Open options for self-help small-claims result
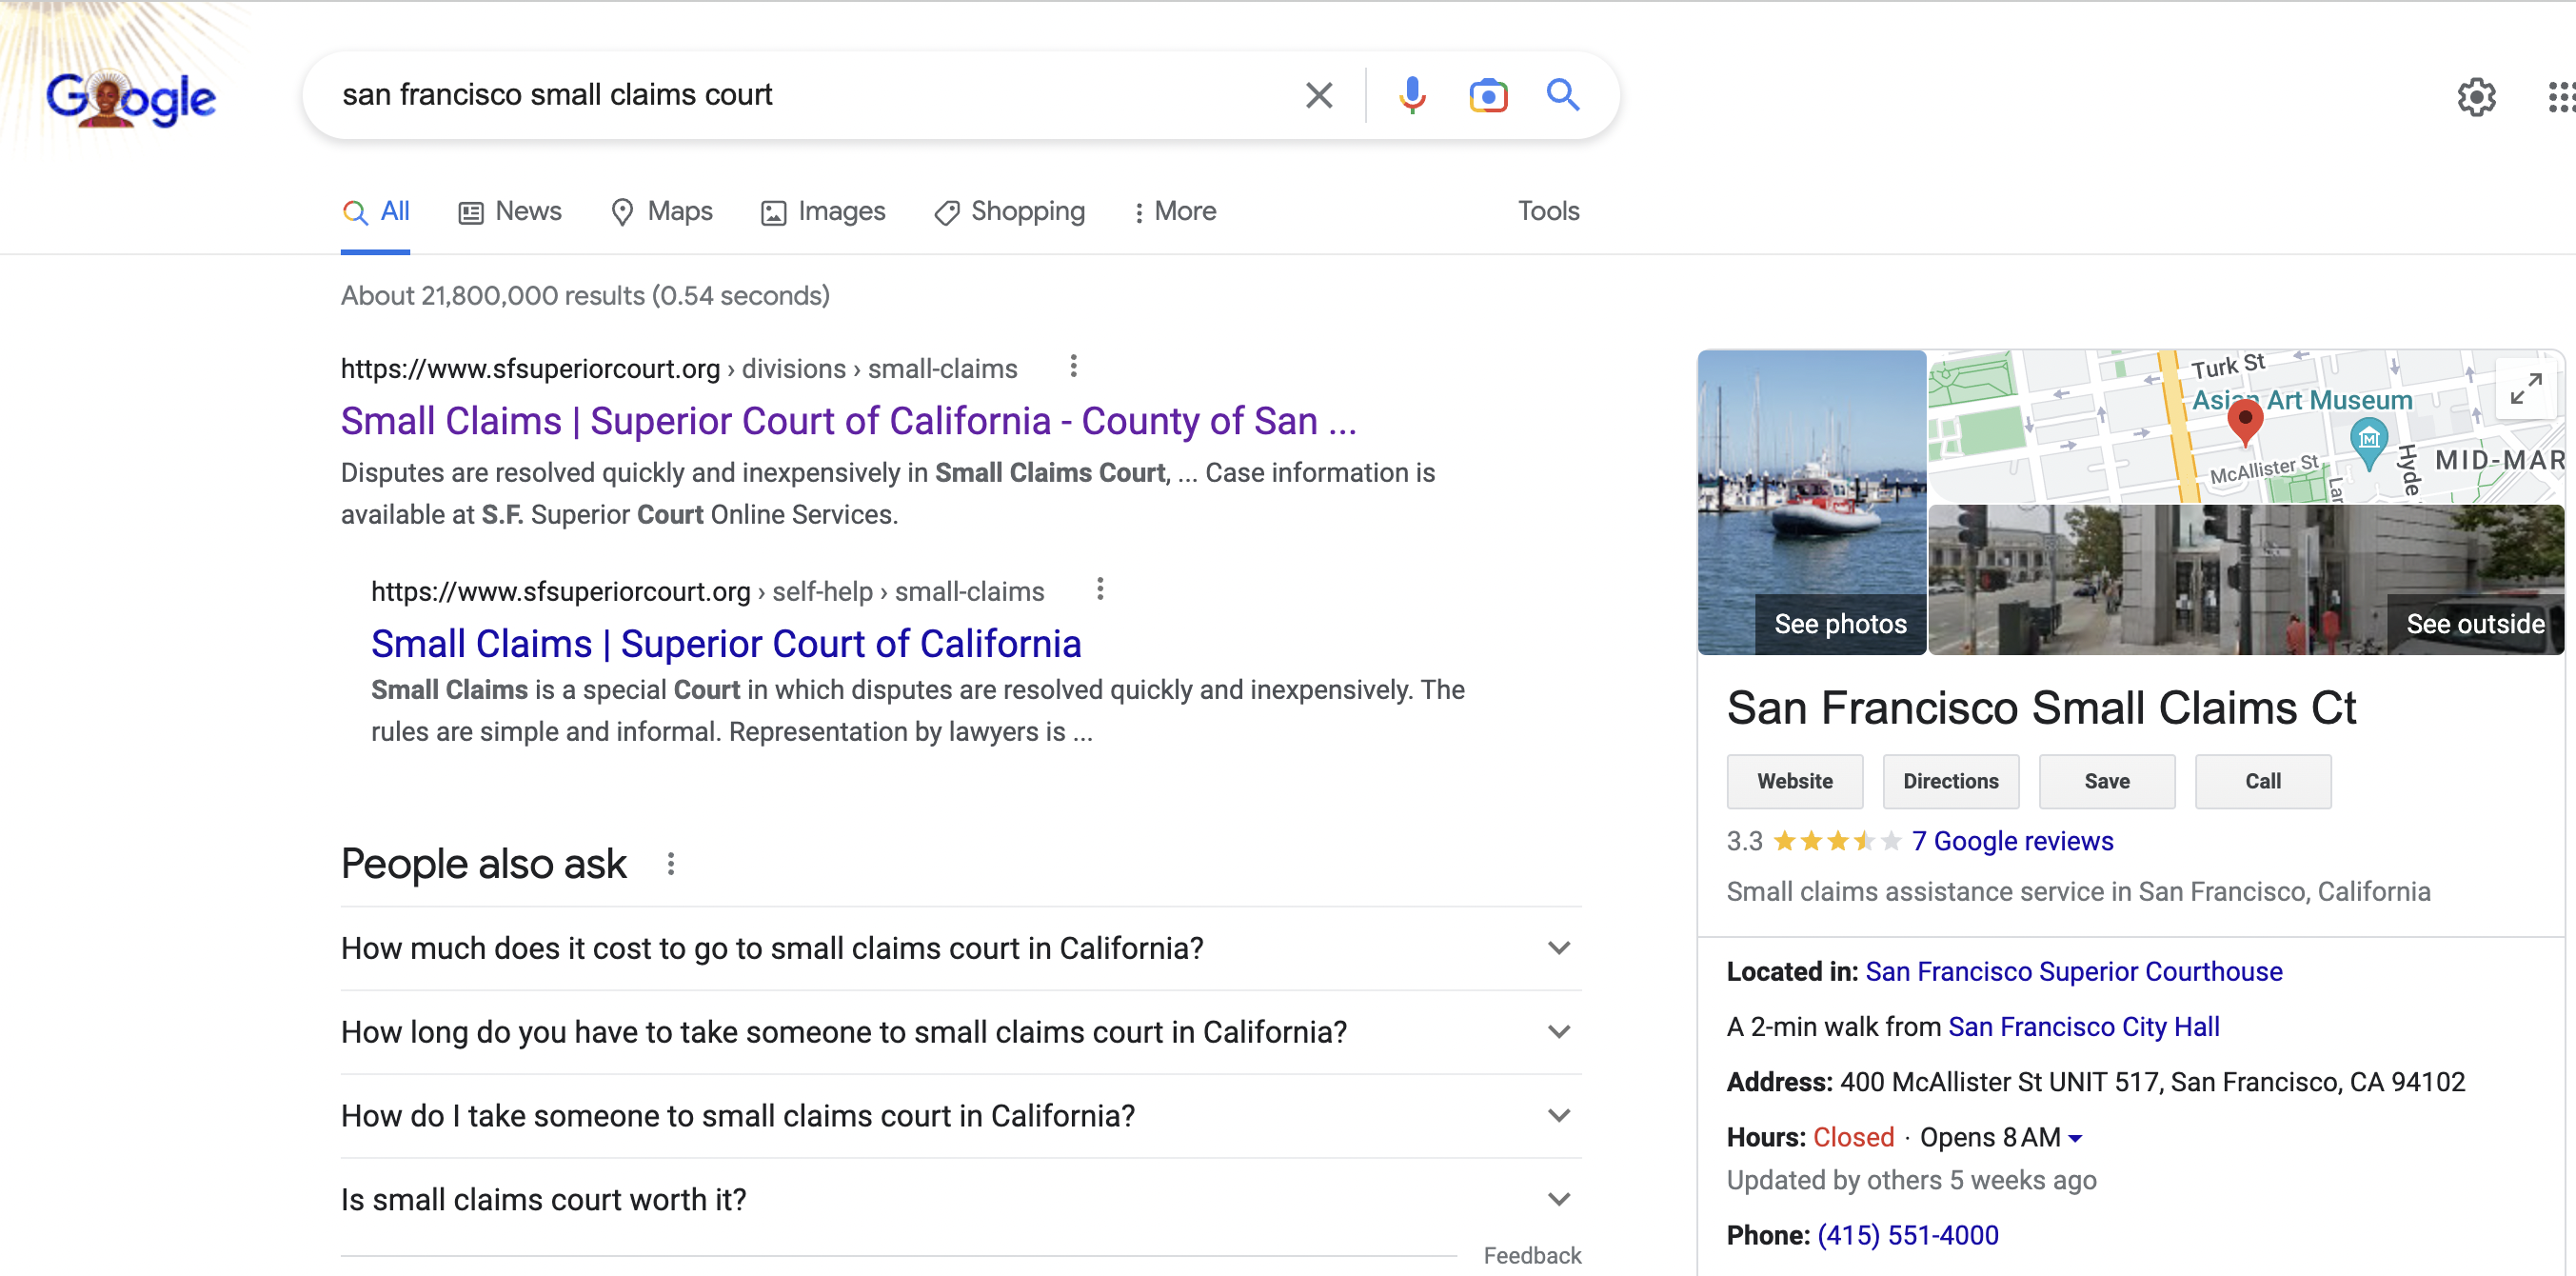Screen dimensions: 2576x1276 (x=1100, y=590)
